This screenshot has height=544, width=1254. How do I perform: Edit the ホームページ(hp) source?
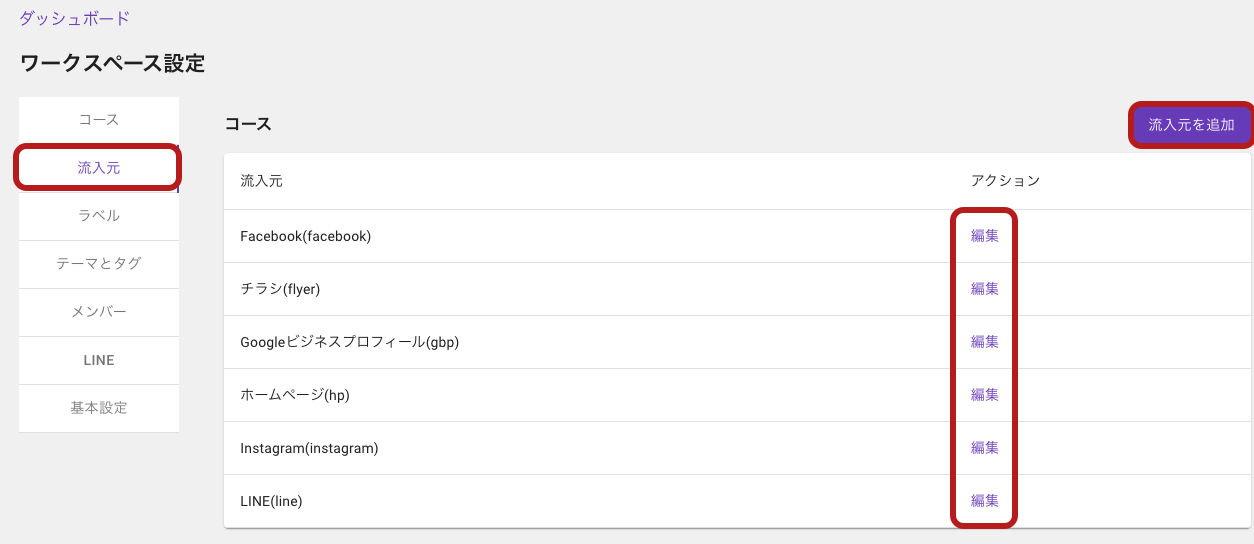pos(985,395)
